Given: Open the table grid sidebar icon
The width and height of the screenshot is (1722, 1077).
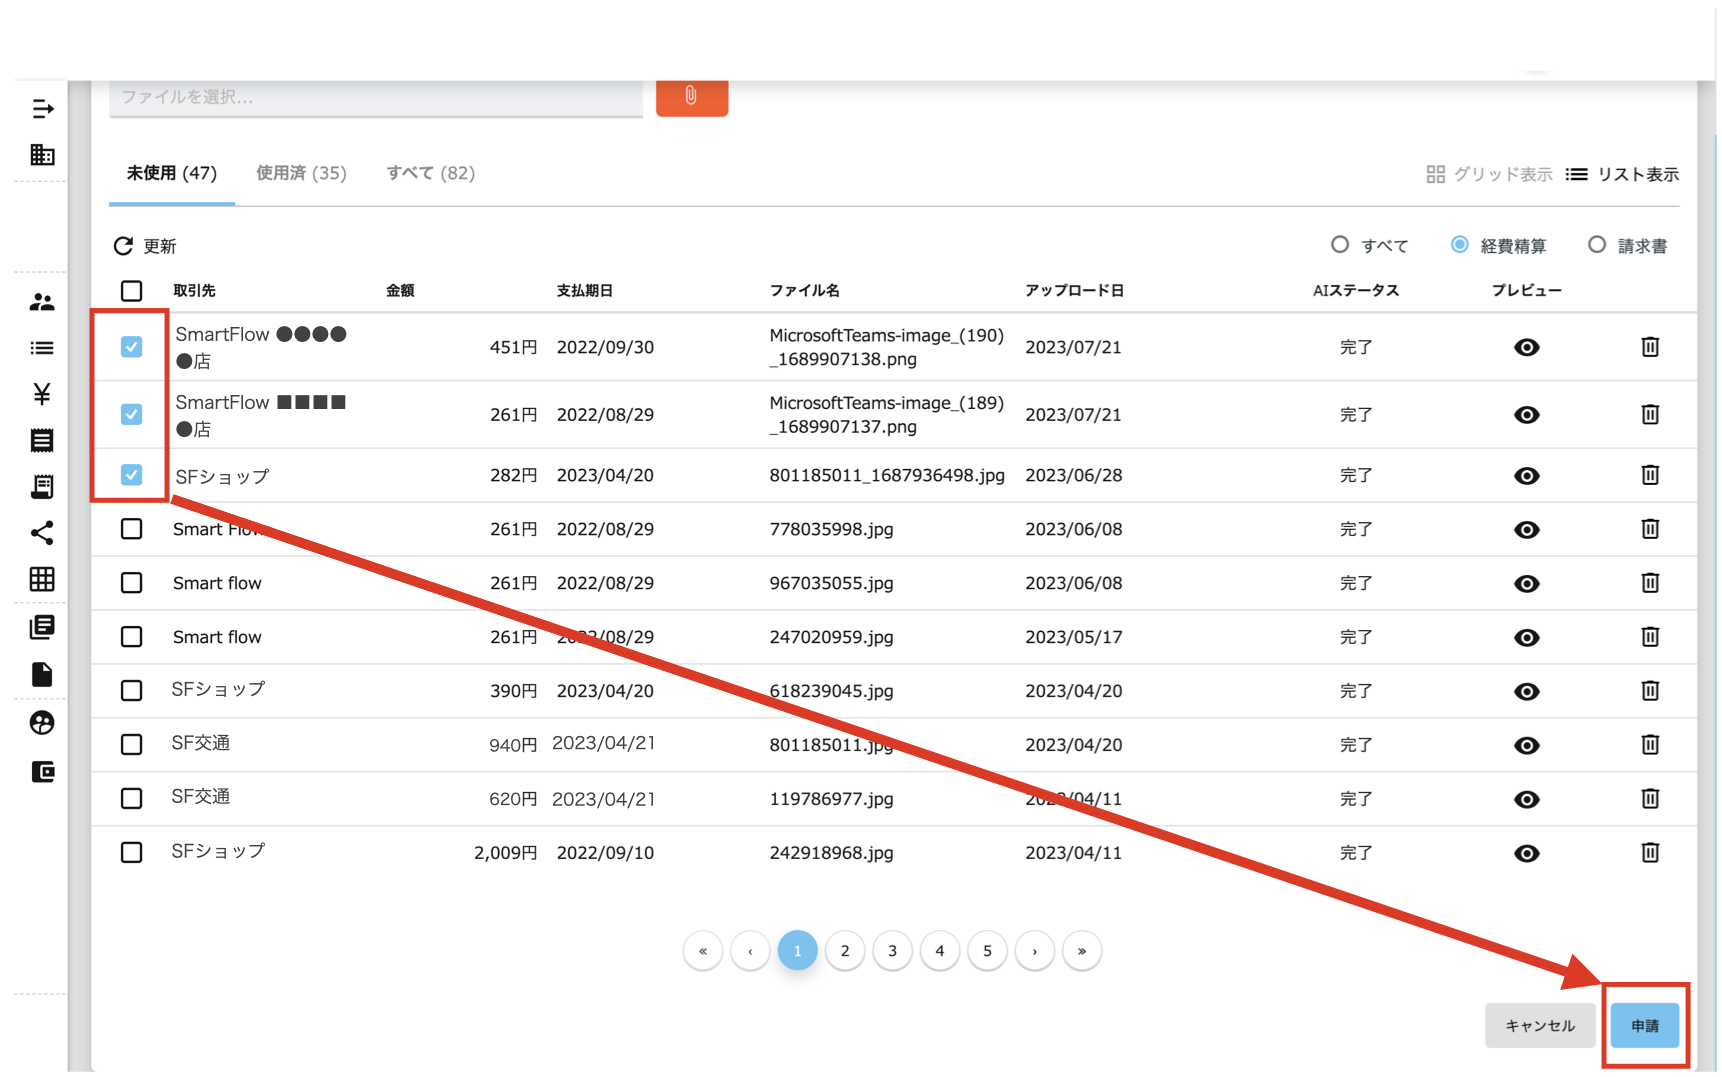Looking at the screenshot, I should pos(42,579).
